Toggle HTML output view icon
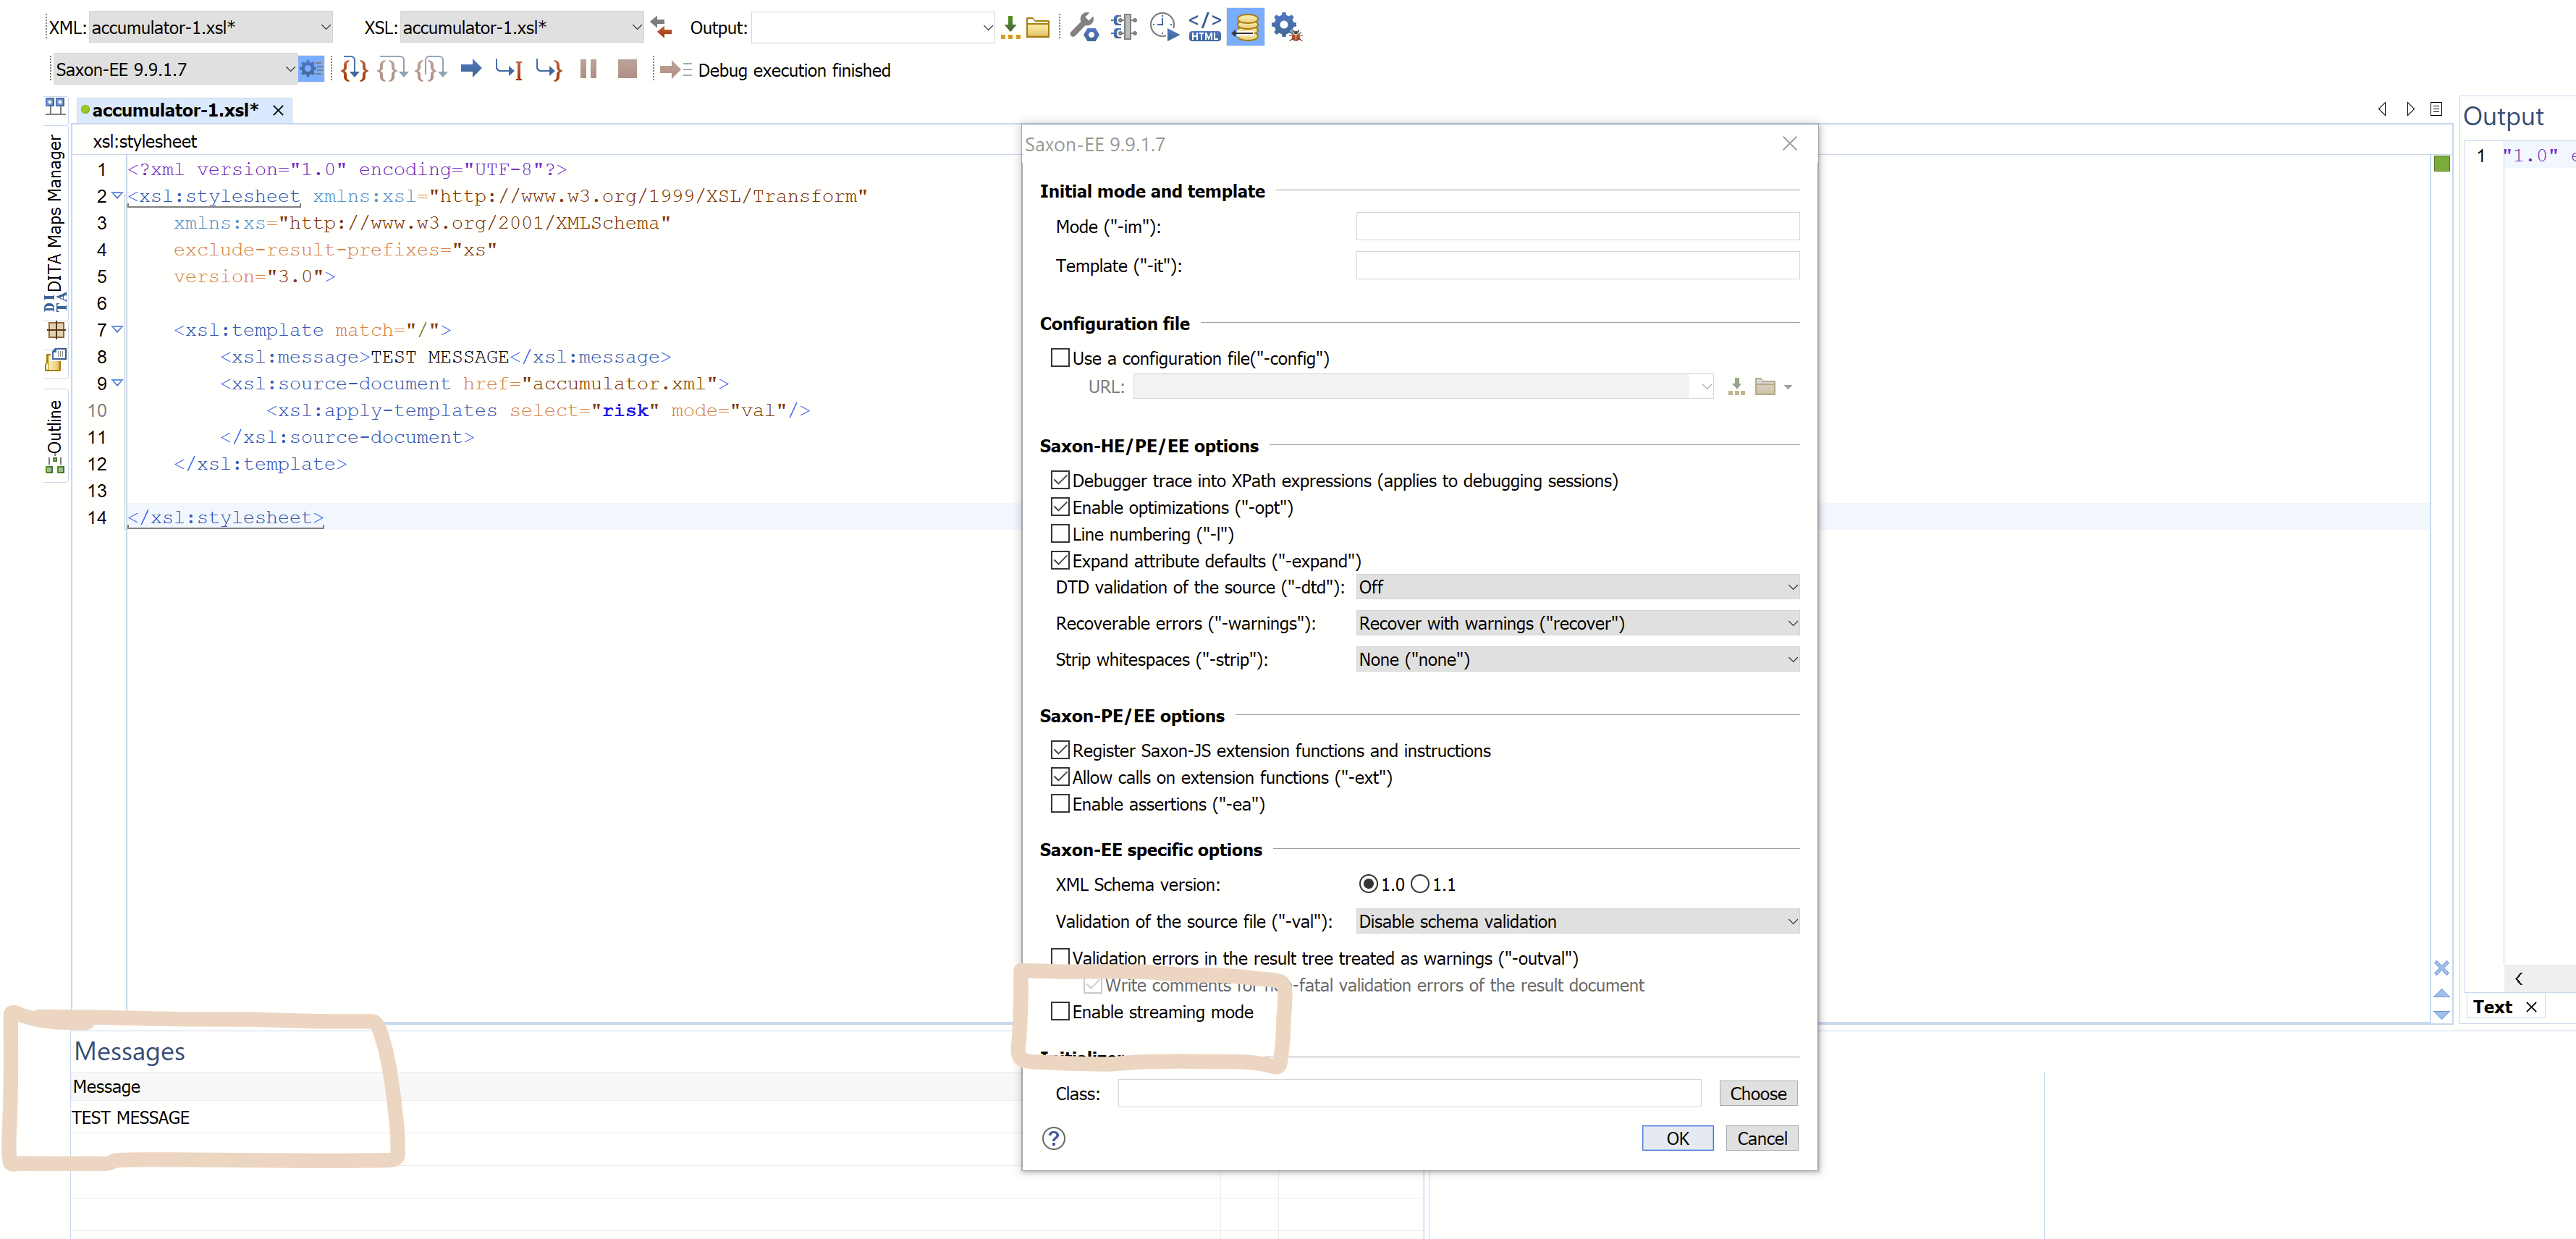Image resolution: width=2576 pixels, height=1239 pixels. click(x=1204, y=26)
